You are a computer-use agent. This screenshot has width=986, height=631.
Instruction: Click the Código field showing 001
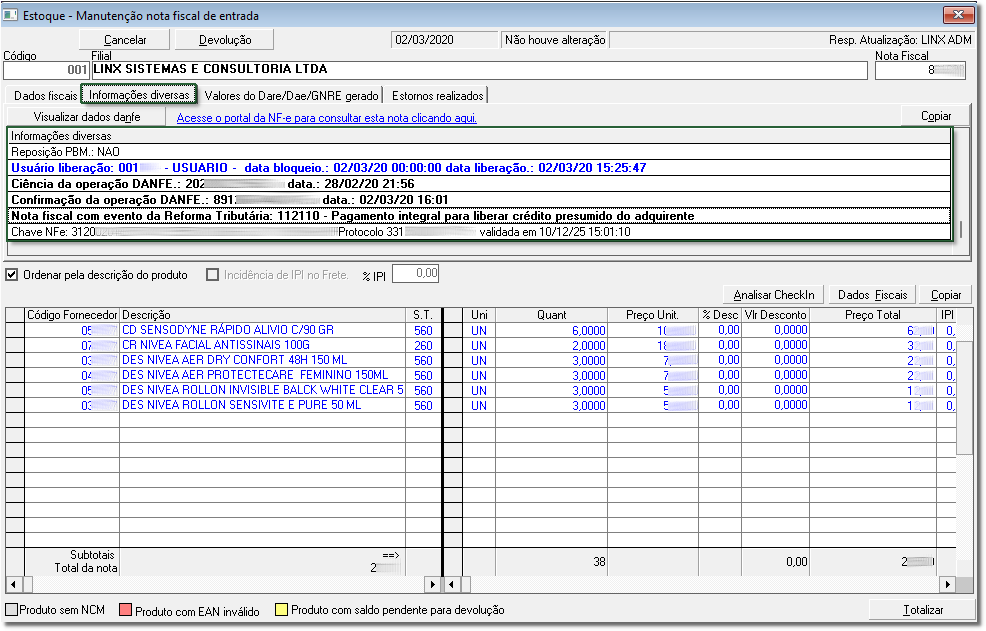pos(46,70)
